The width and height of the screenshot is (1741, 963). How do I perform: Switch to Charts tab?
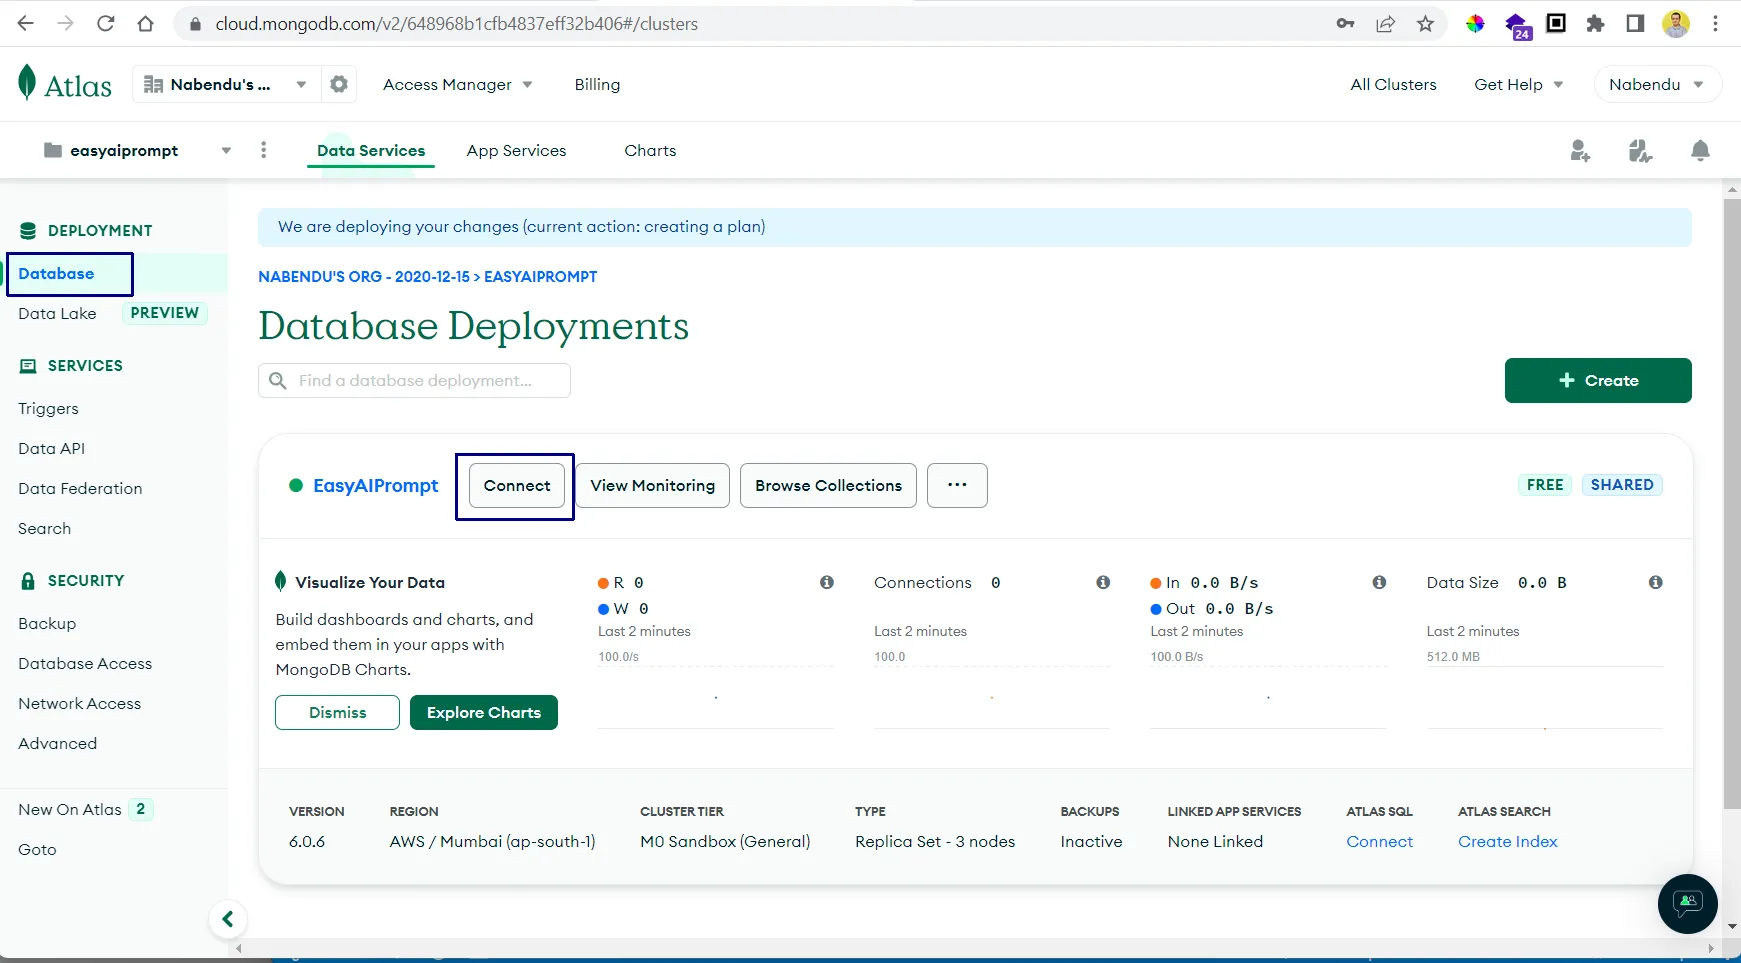[650, 150]
